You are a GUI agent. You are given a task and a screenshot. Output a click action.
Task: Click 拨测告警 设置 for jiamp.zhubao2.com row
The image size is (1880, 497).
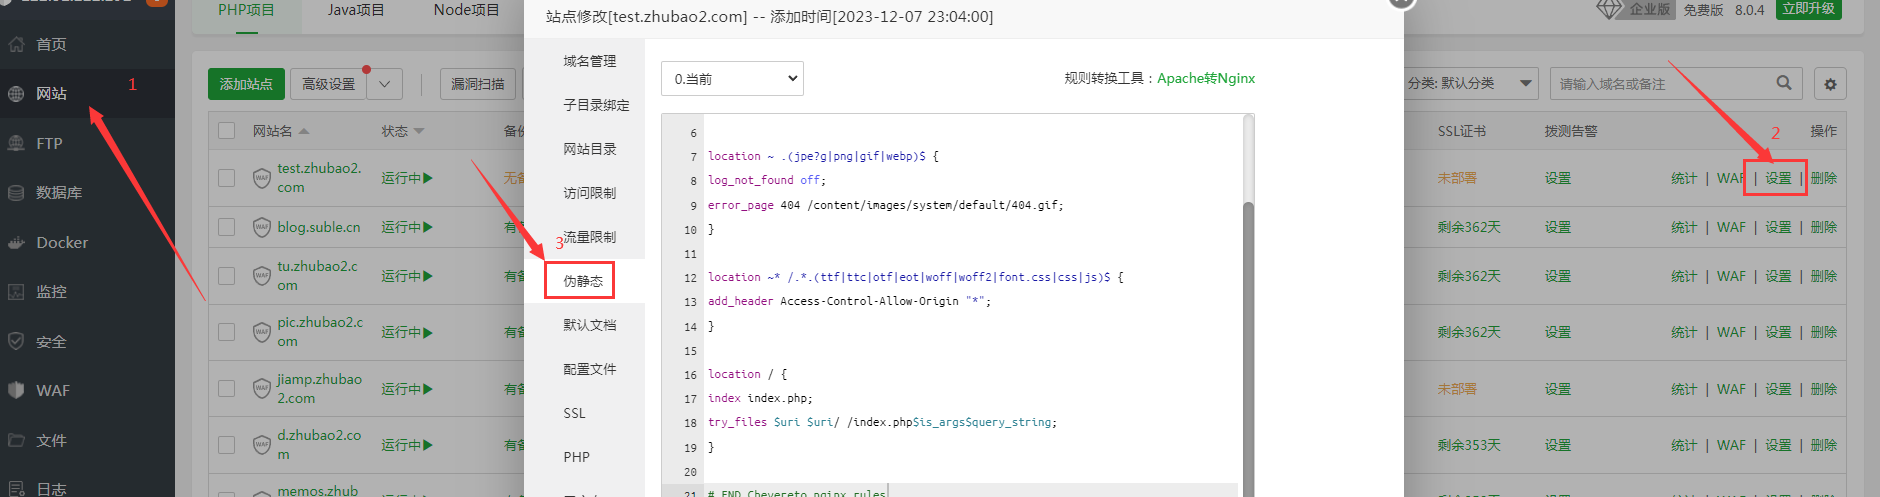(1558, 389)
